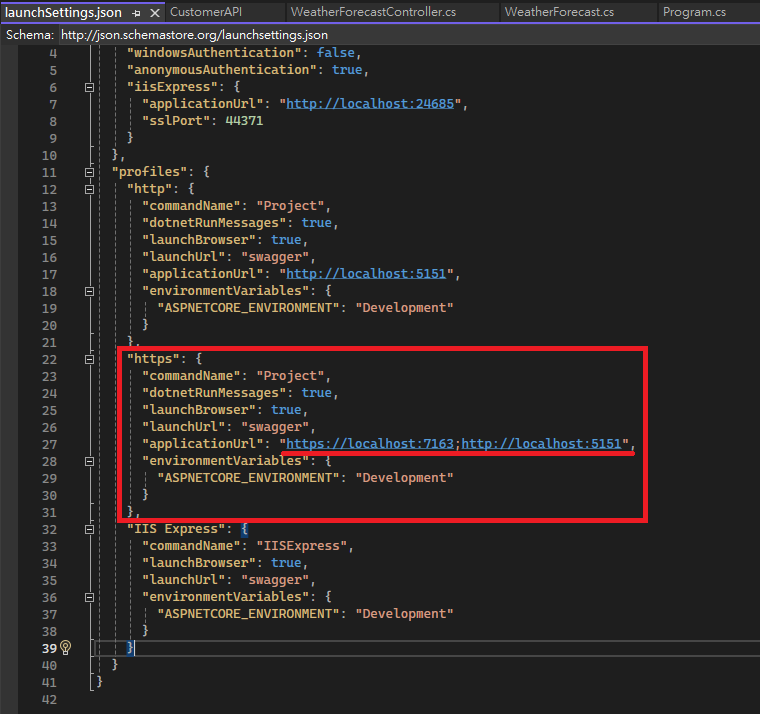Collapse the profiles section
The height and width of the screenshot is (714, 760).
(90, 172)
